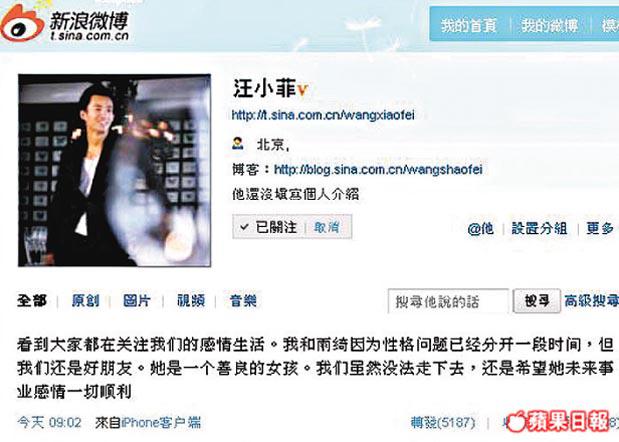Open 設置分組 group settings
The width and height of the screenshot is (619, 442).
539,228
